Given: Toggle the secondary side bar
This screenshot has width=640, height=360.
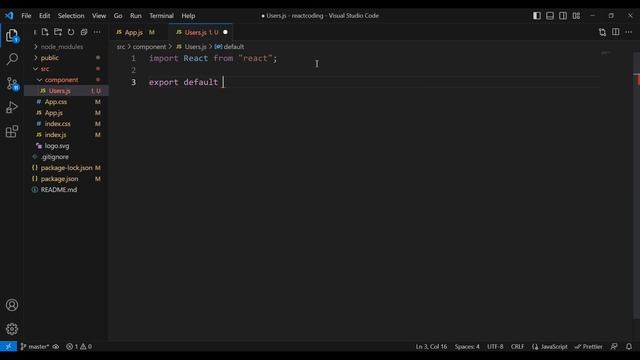Looking at the screenshot, I should click(563, 16).
